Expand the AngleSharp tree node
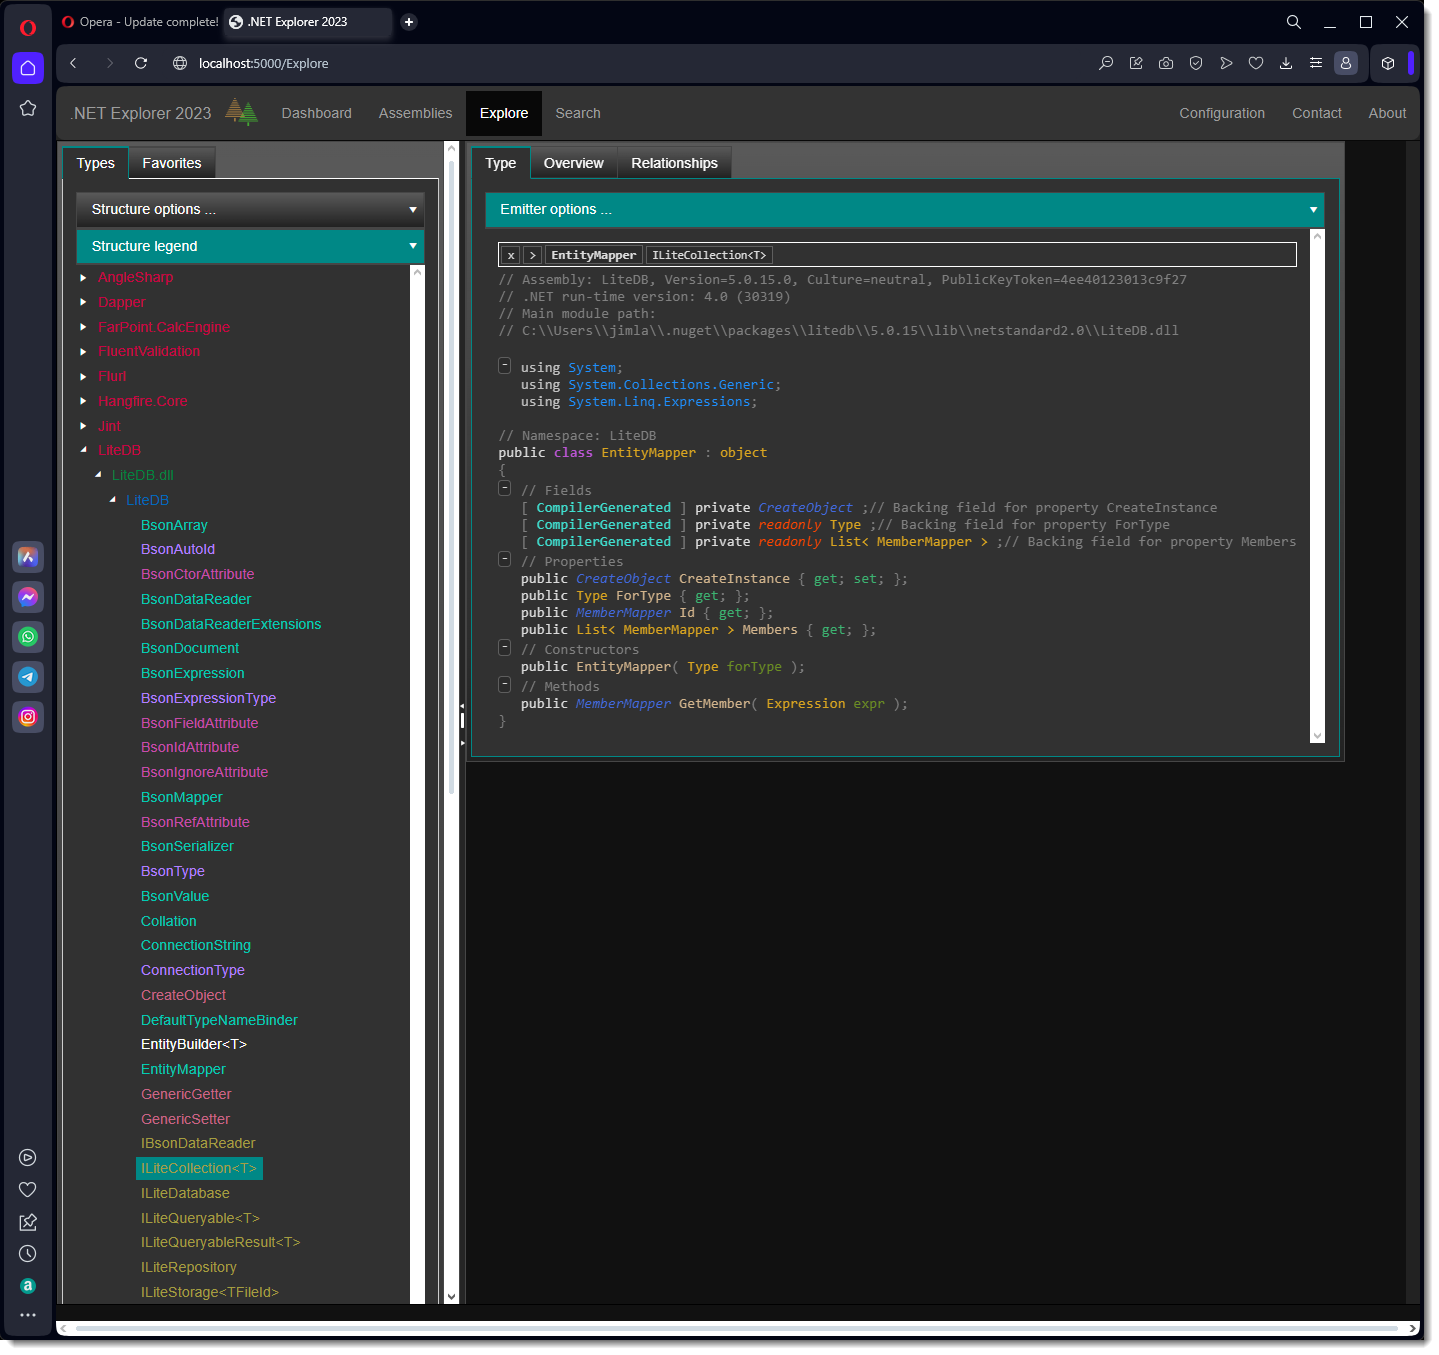The image size is (1439, 1355). (83, 278)
